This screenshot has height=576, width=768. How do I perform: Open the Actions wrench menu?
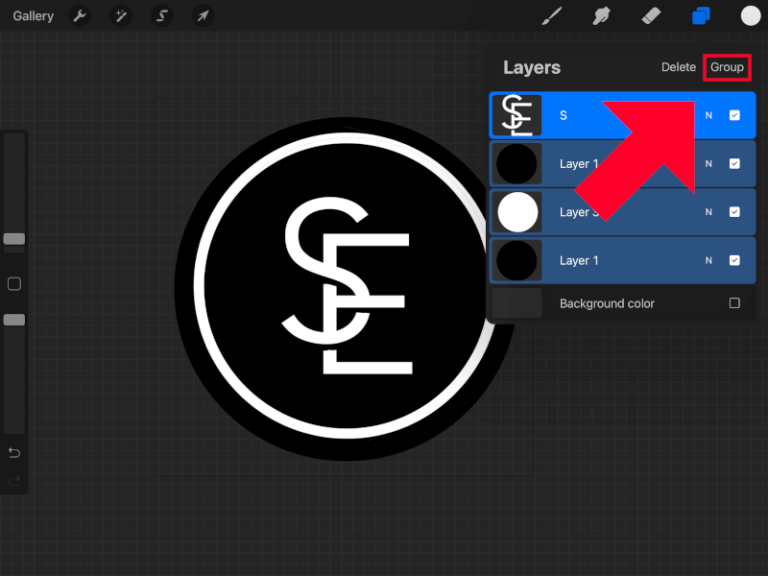pyautogui.click(x=79, y=16)
